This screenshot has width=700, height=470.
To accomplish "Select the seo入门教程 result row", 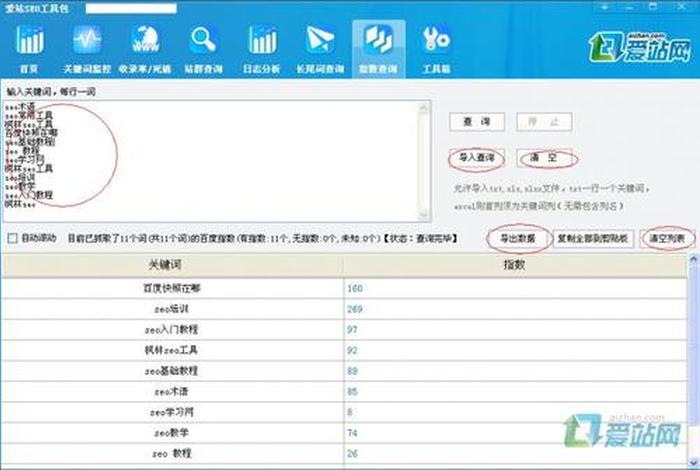I will click(344, 329).
